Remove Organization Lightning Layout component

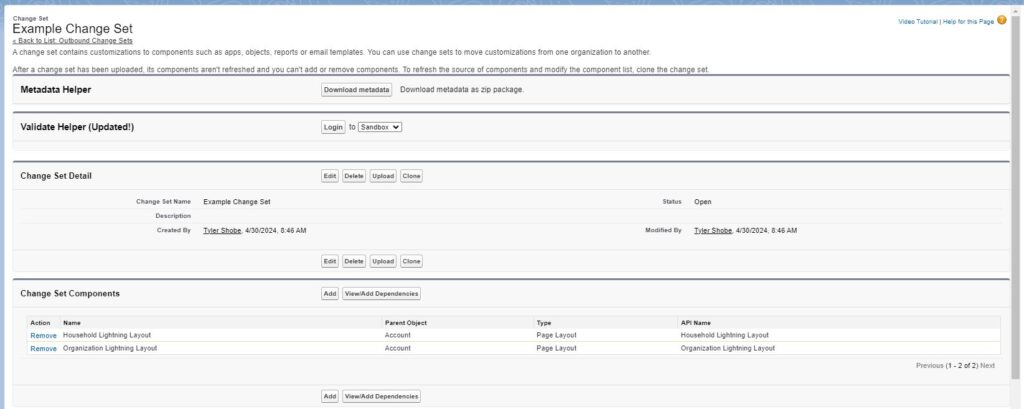44,349
